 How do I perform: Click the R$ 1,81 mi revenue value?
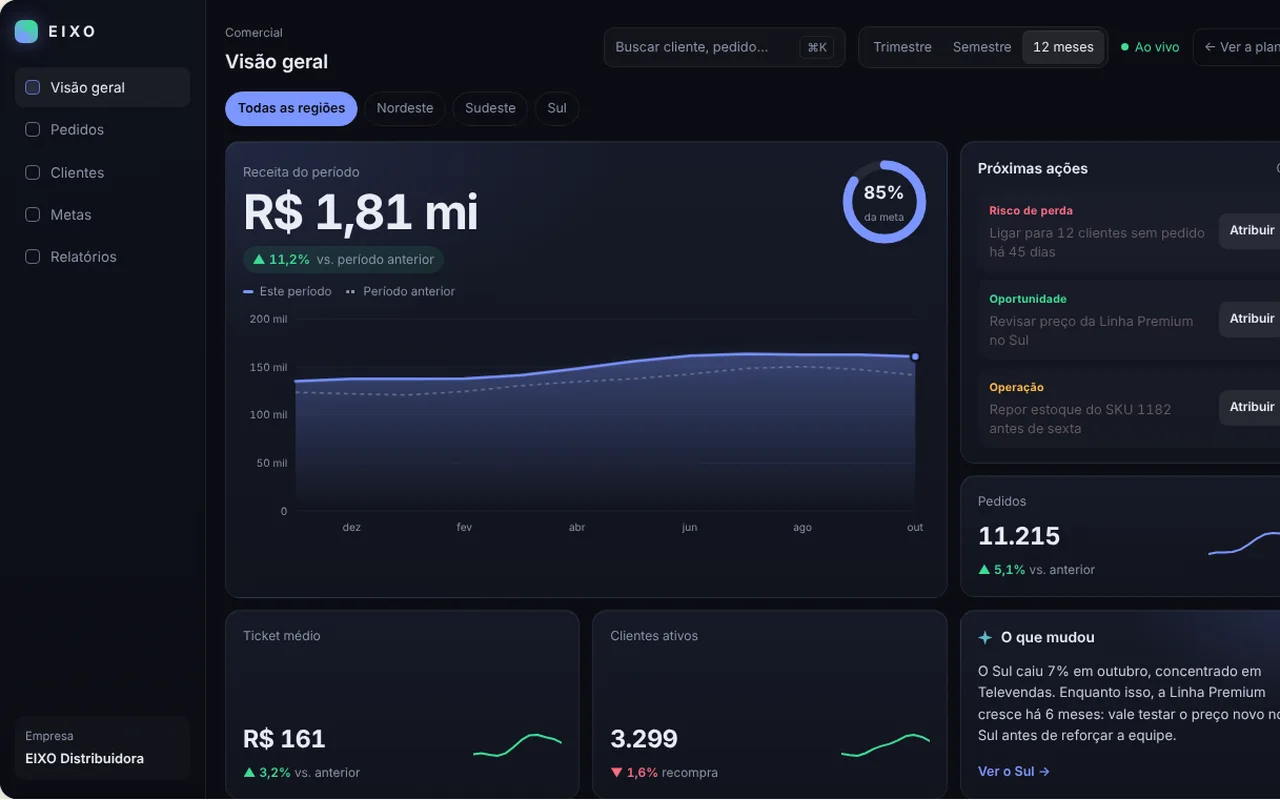click(x=361, y=212)
